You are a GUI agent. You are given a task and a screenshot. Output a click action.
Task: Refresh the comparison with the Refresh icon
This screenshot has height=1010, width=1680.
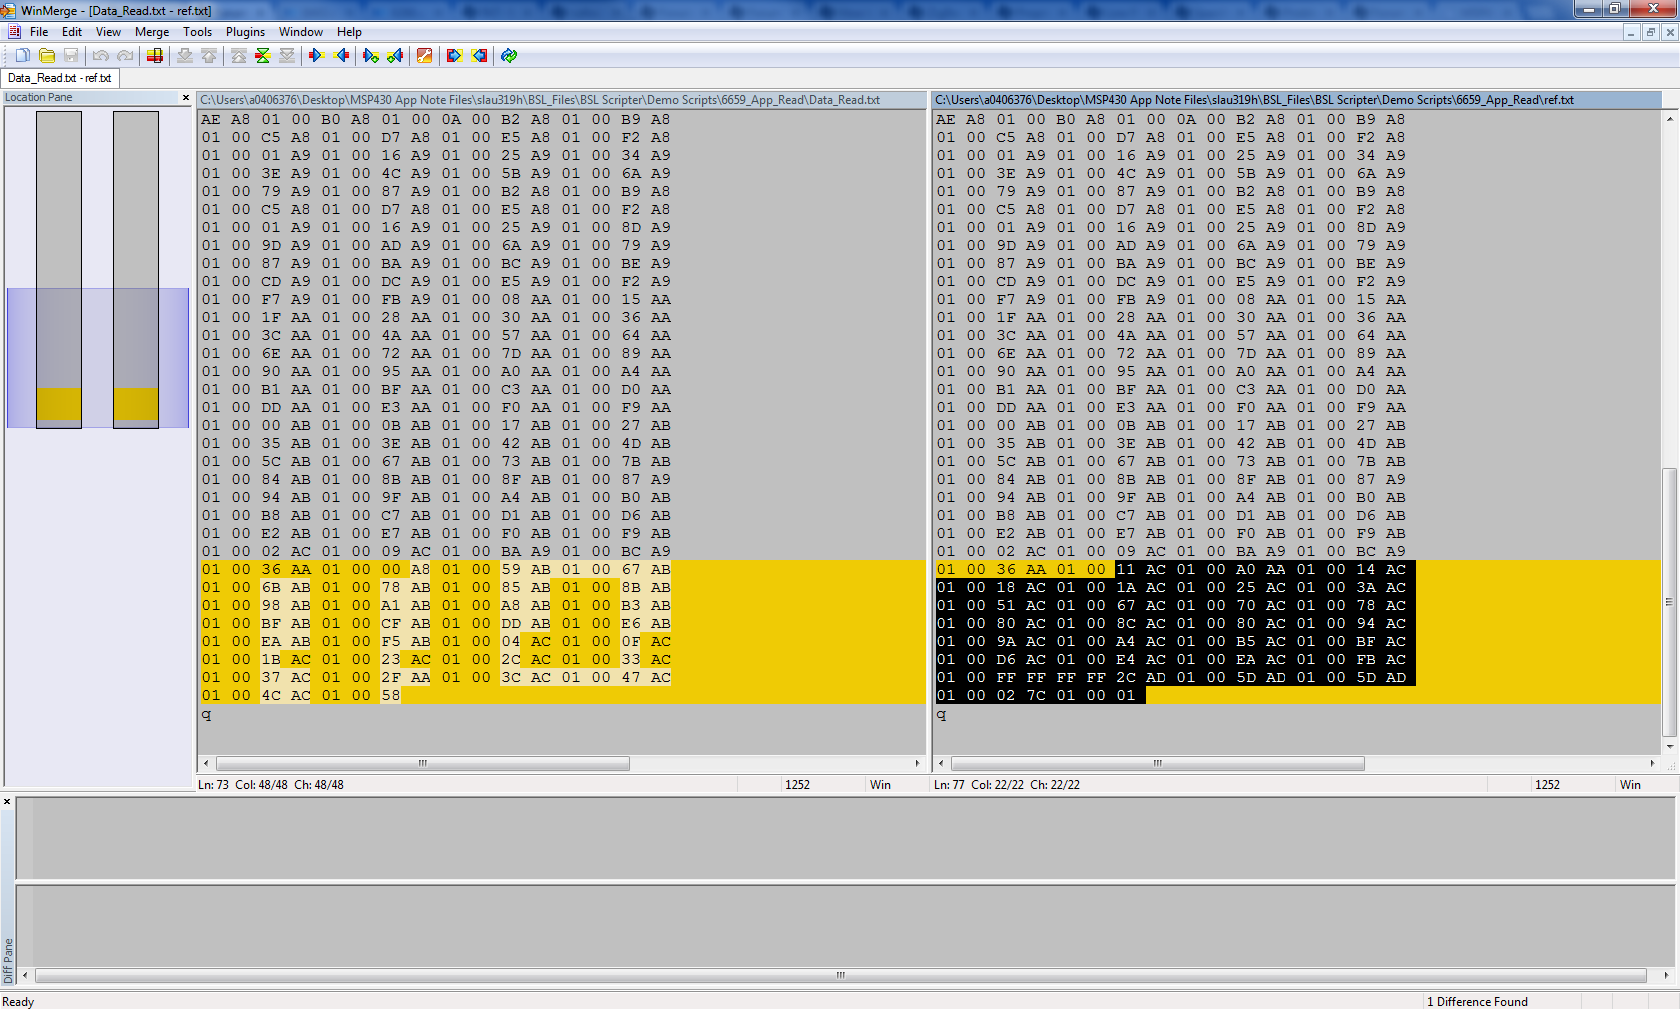click(508, 55)
